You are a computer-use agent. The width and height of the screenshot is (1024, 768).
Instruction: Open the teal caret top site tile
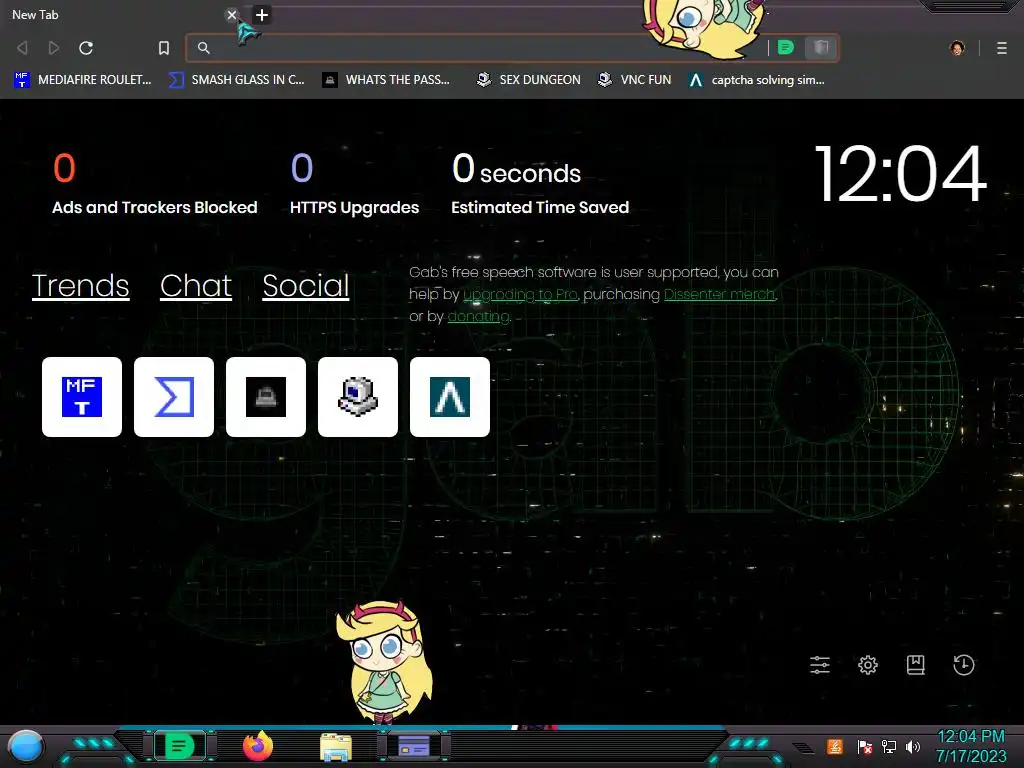point(450,396)
